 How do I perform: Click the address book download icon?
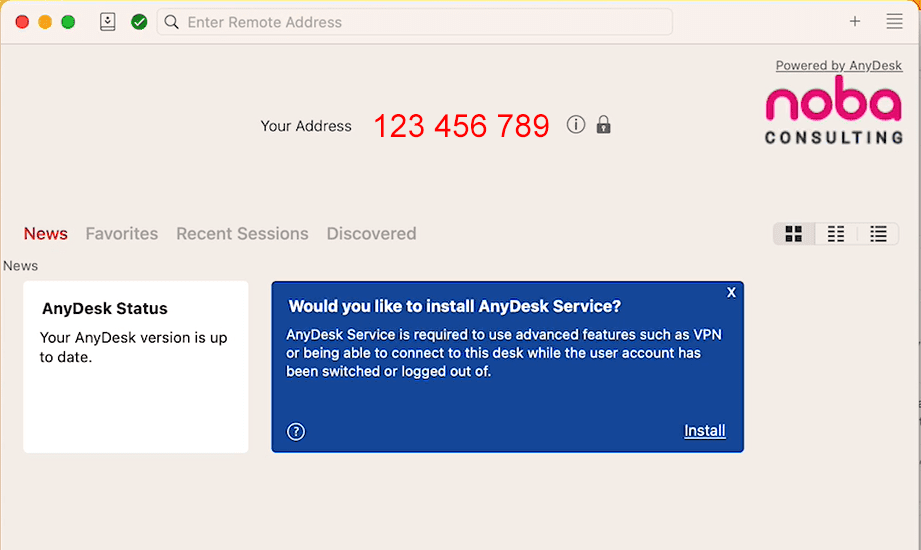point(108,22)
